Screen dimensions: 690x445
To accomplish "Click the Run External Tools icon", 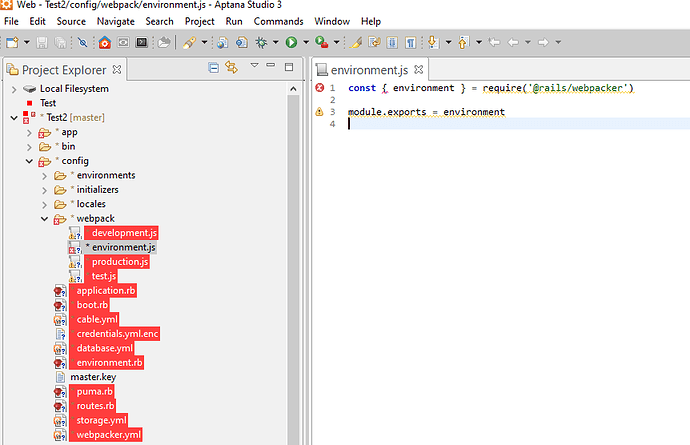I will tap(322, 42).
